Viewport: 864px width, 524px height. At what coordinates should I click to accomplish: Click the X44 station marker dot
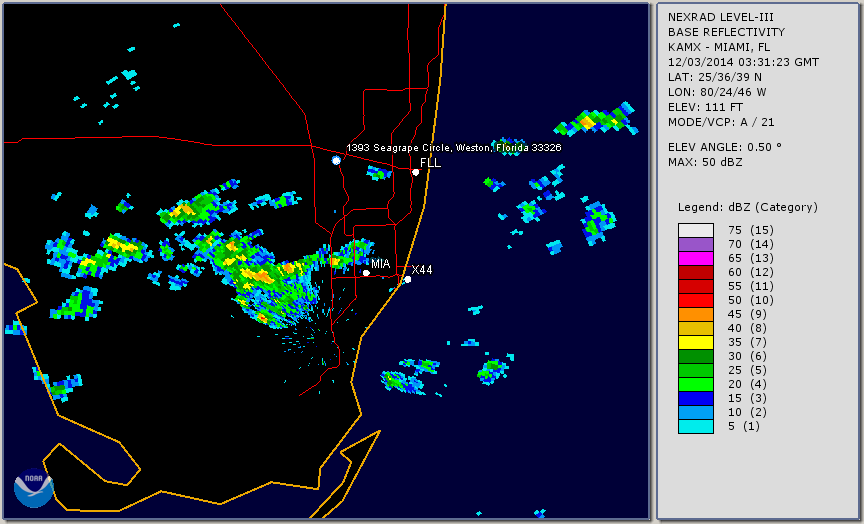tap(407, 280)
